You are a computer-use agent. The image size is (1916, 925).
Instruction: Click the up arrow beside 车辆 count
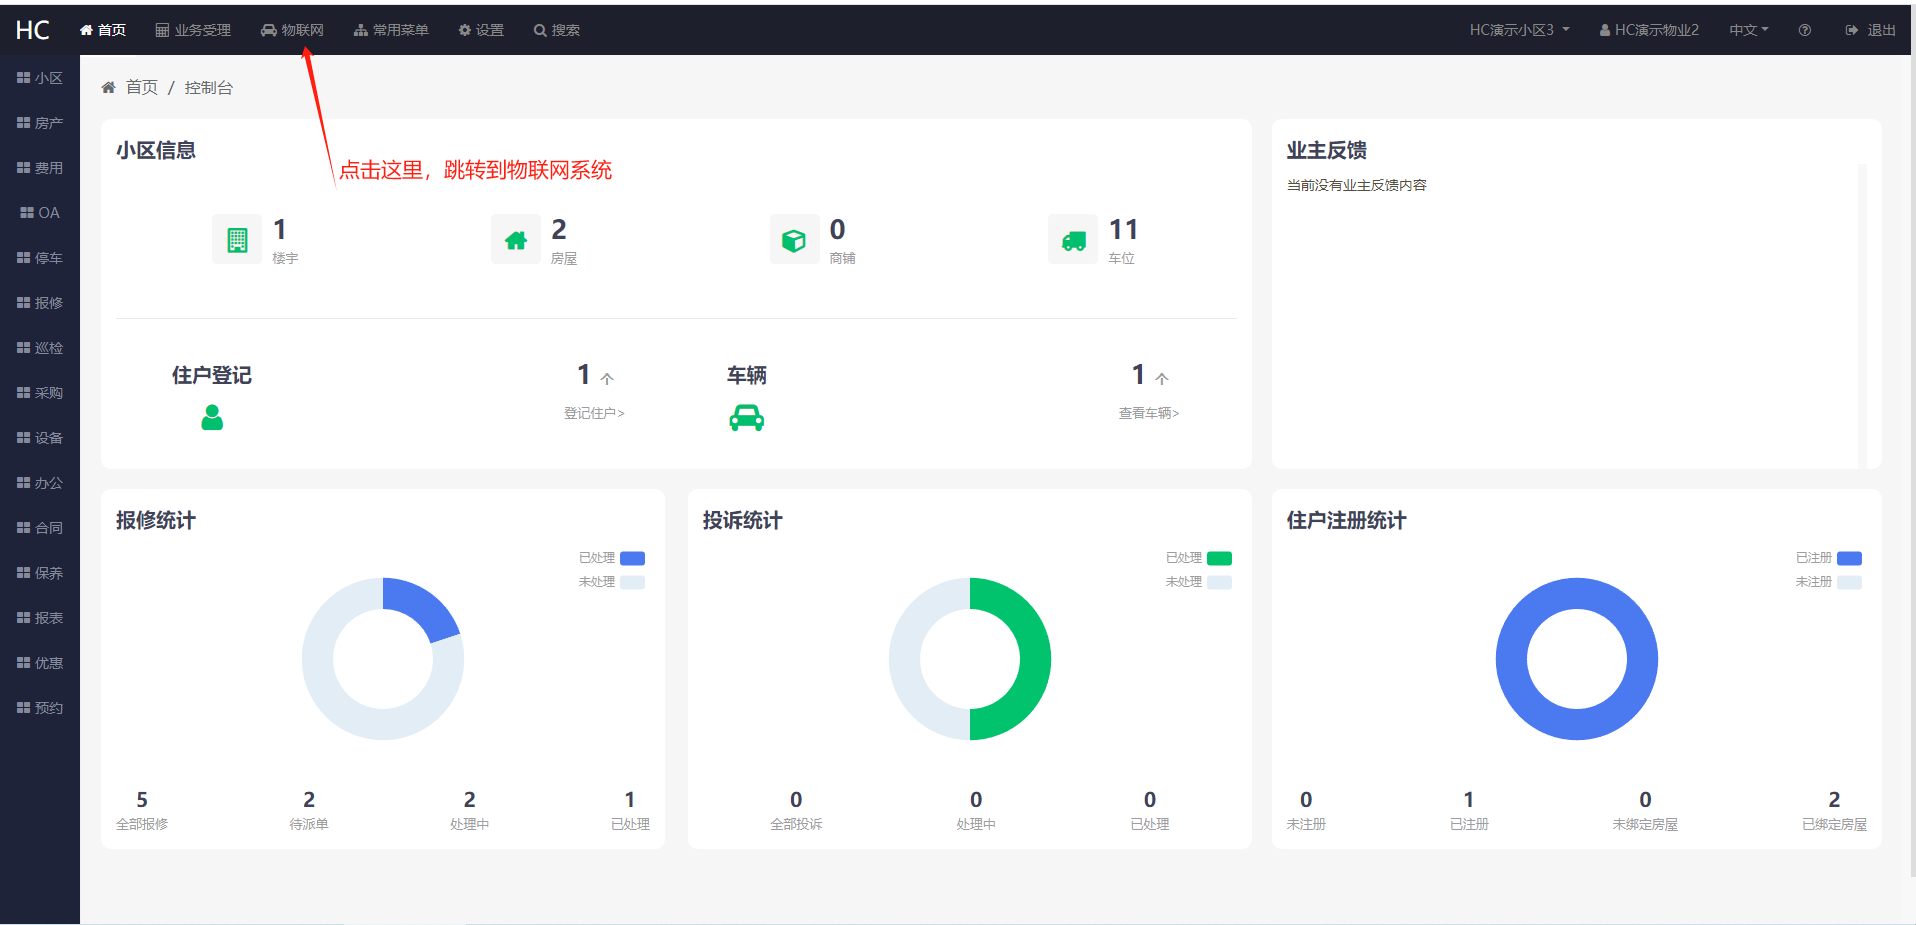click(x=1162, y=378)
